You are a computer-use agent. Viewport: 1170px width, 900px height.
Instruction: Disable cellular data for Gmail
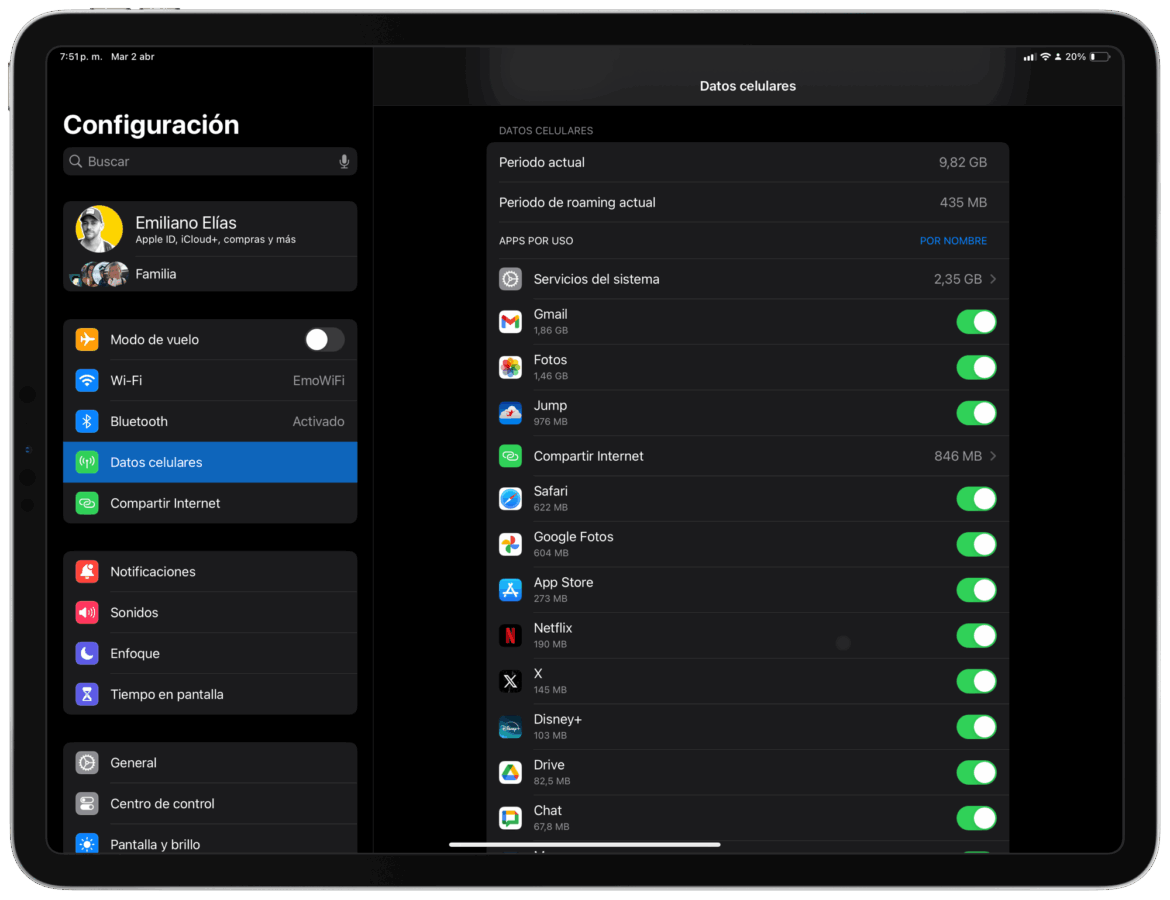tap(976, 321)
